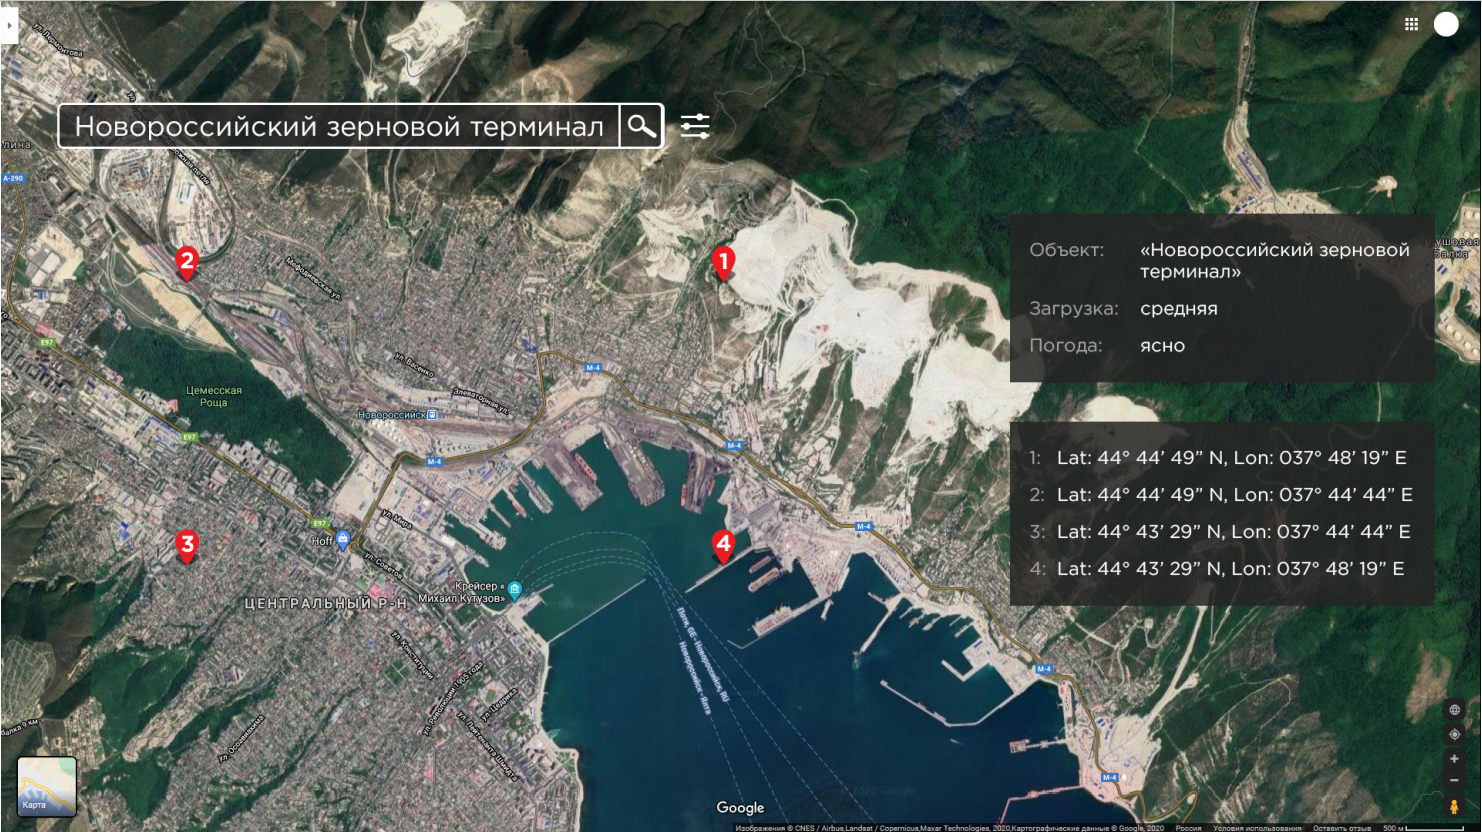This screenshot has width=1482, height=832.
Task: Select the Street View pegman
Action: click(x=1454, y=807)
